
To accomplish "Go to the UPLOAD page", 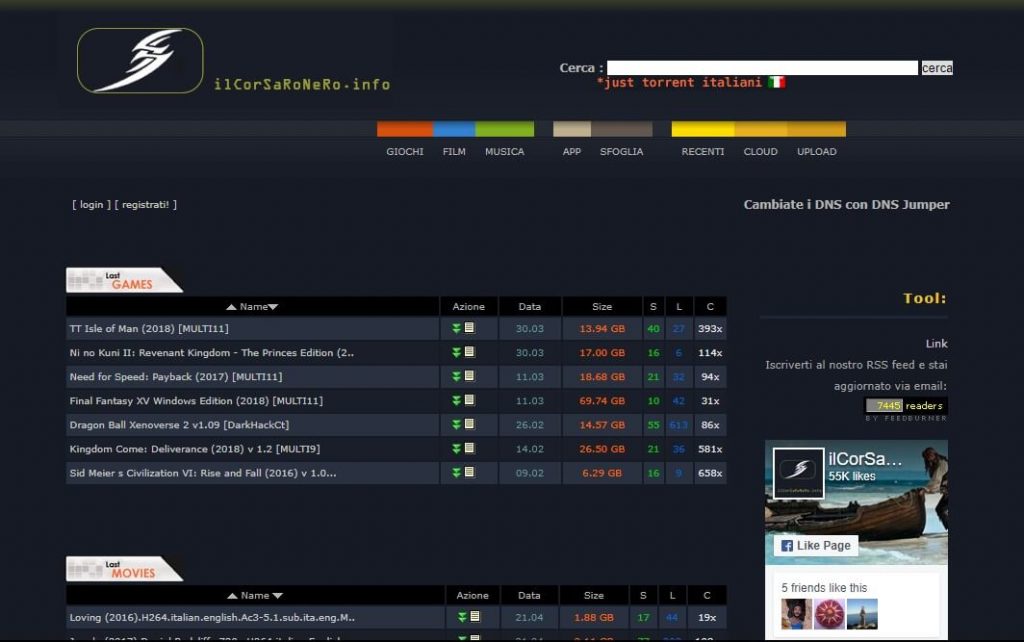I will point(816,152).
